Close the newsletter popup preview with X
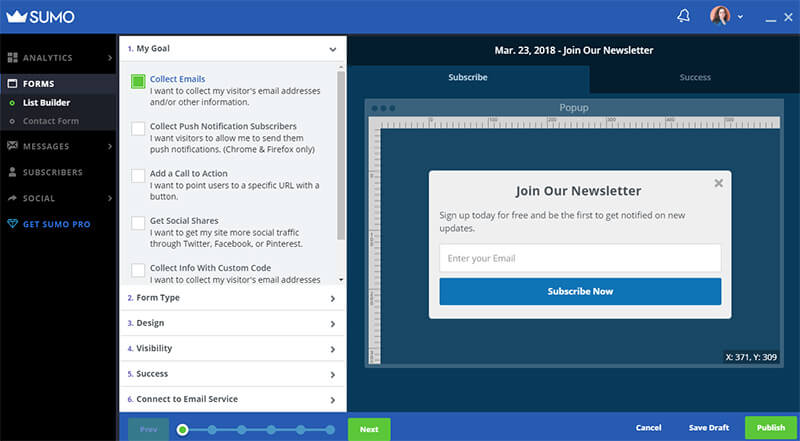This screenshot has height=441, width=800. coord(718,183)
